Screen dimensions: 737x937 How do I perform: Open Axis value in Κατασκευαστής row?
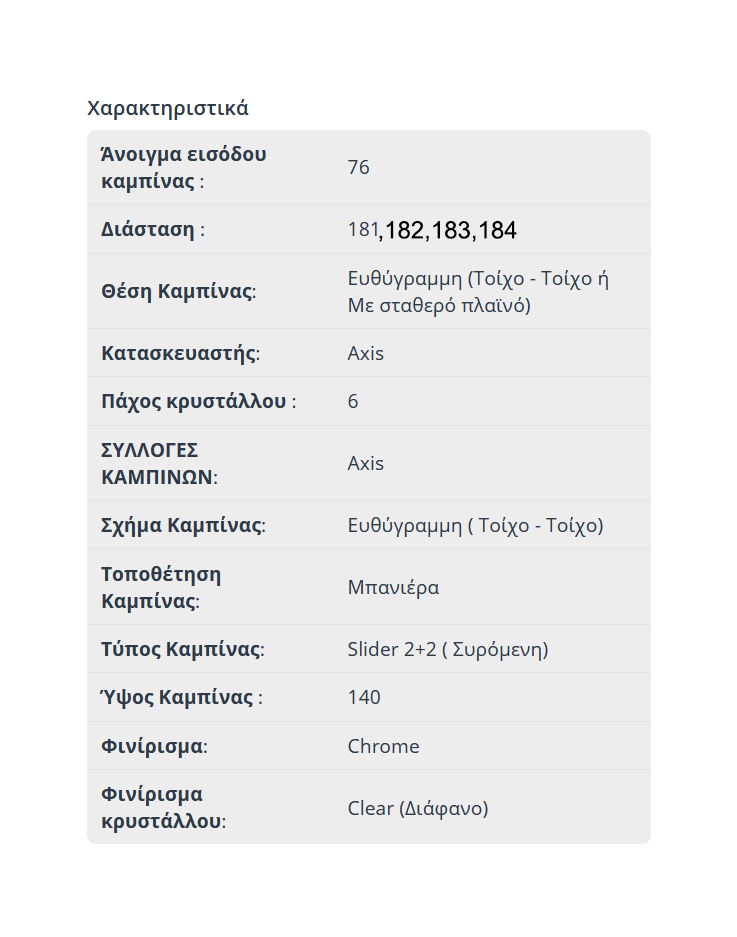pyautogui.click(x=365, y=353)
